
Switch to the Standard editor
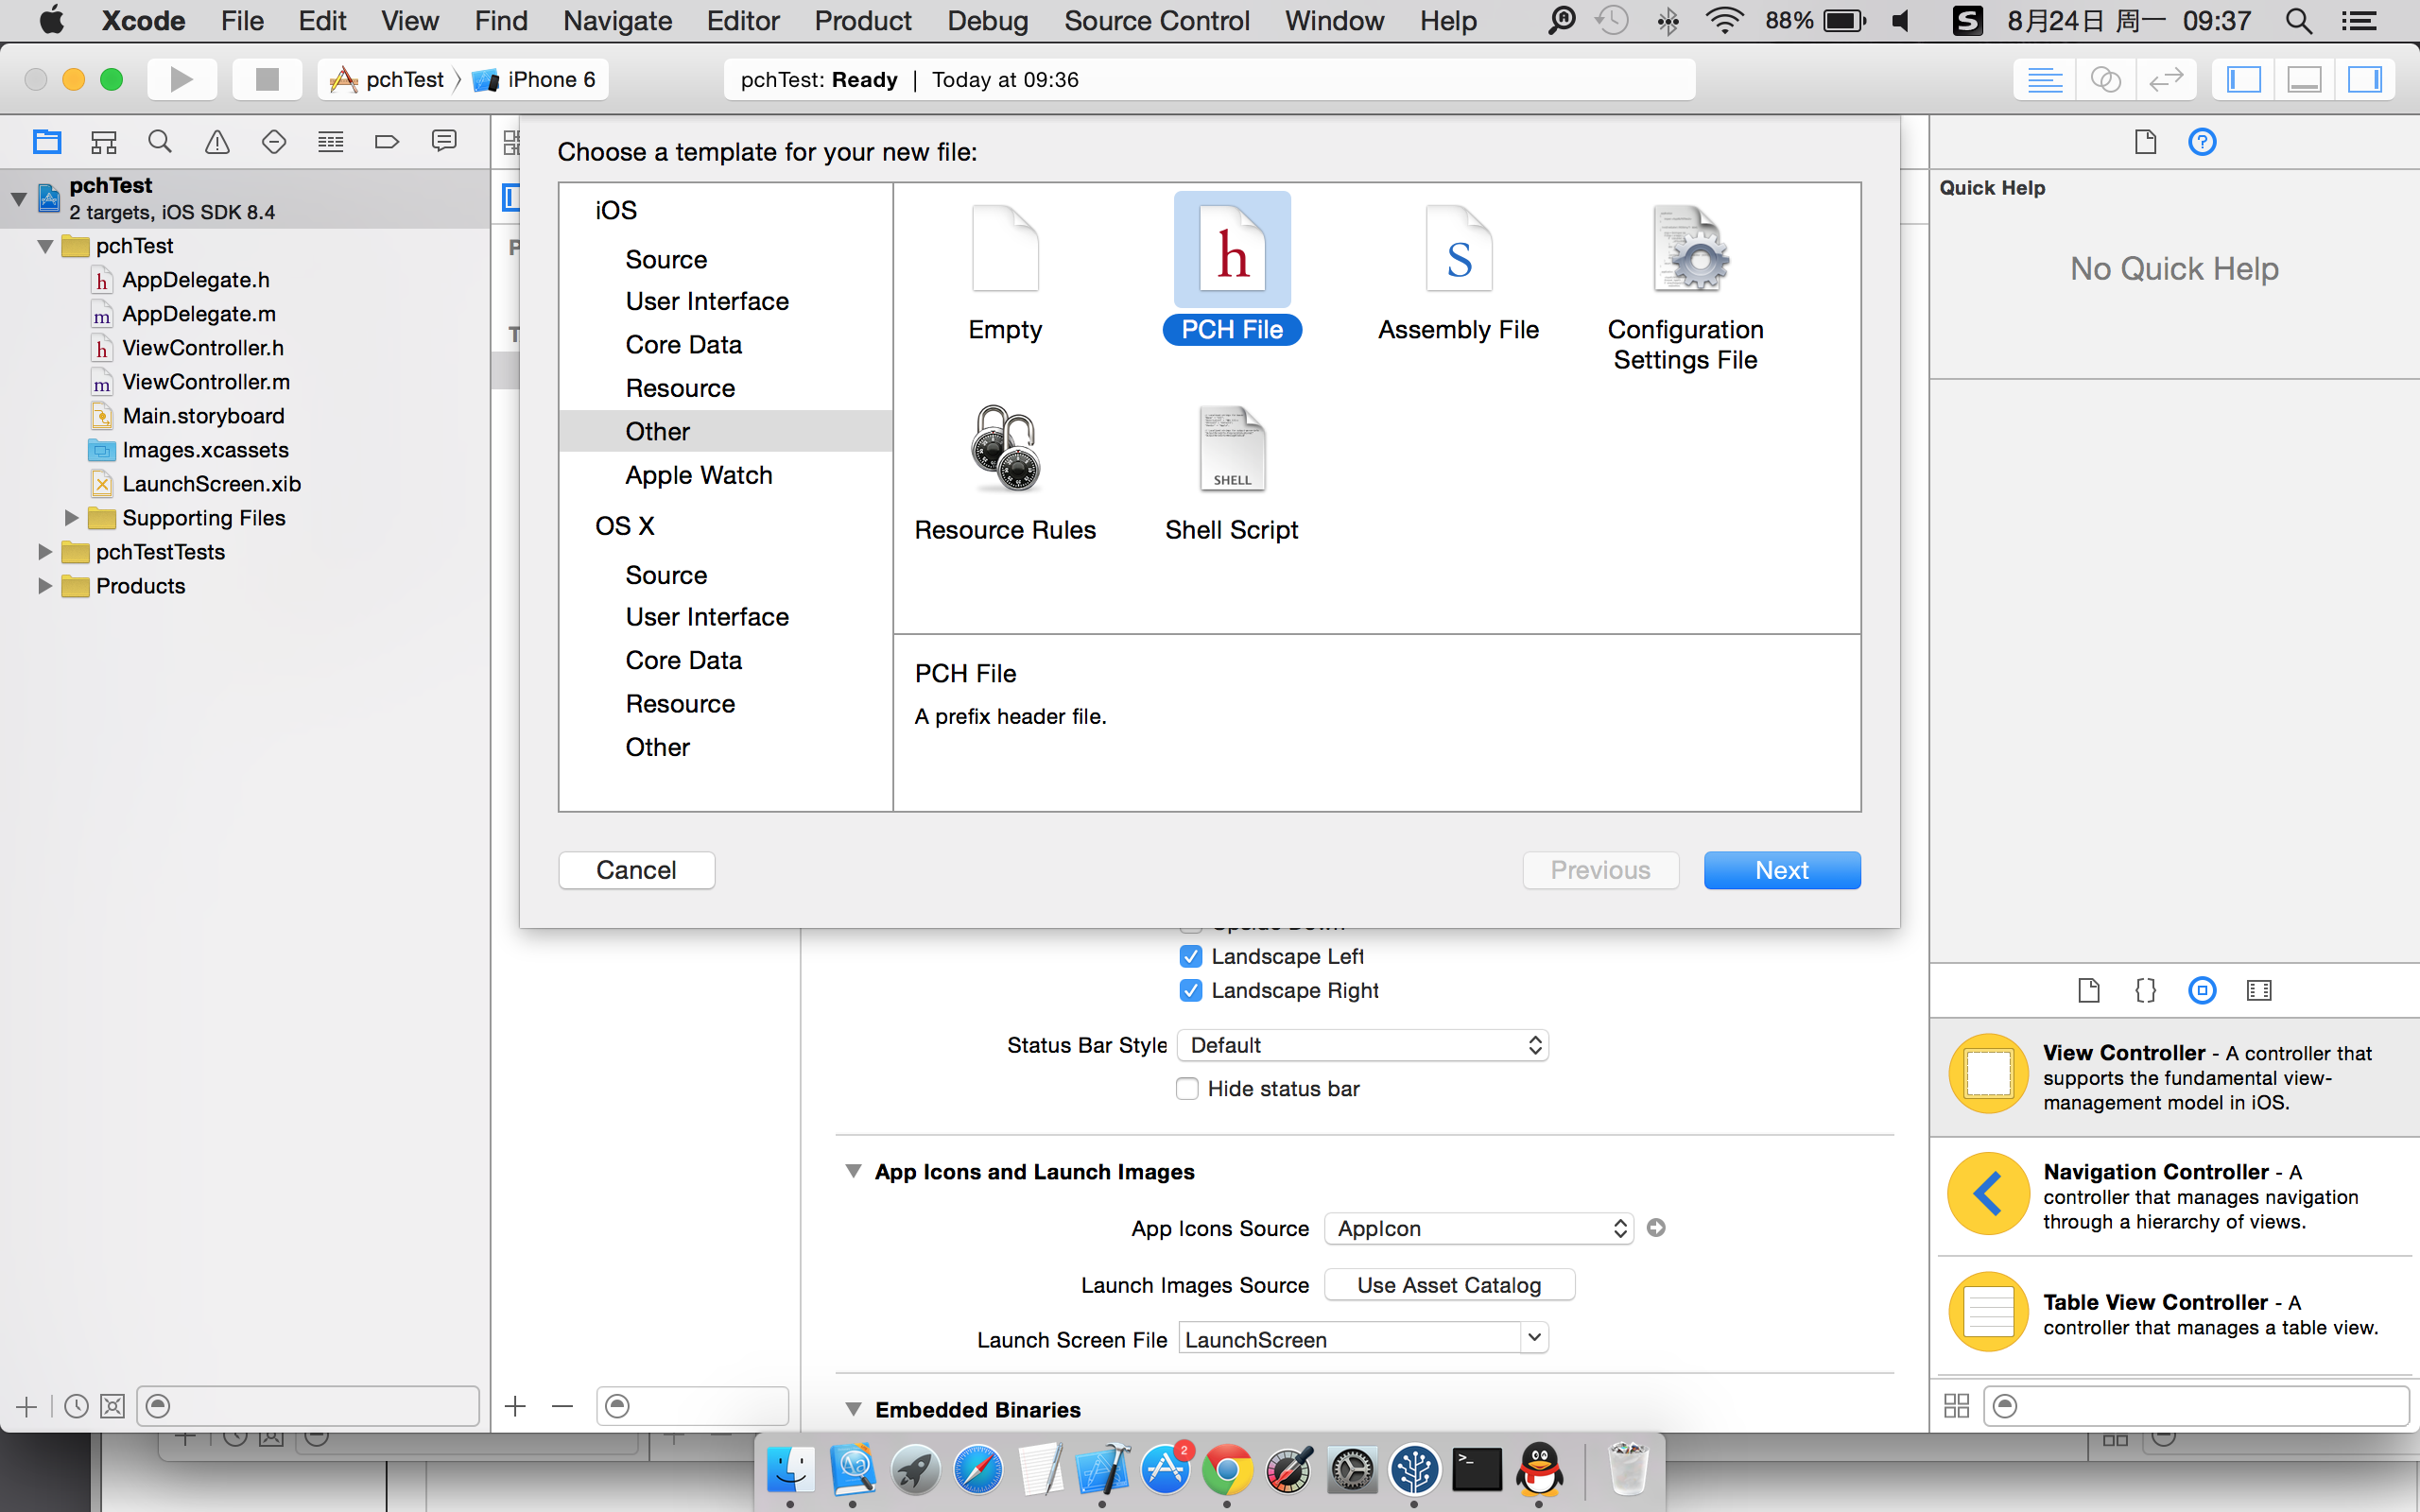click(x=2044, y=79)
